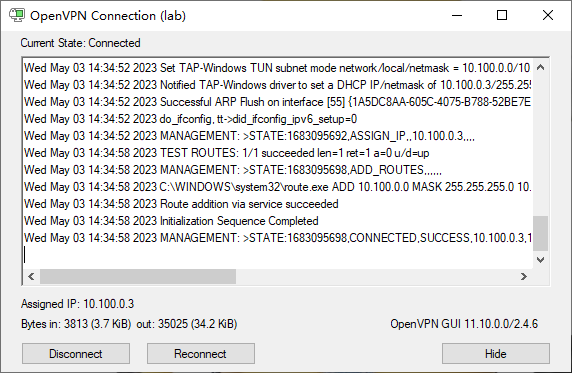This screenshot has height=373, width=572.
Task: Click the 'TEST ROUTES: 1/1 succeeded' log entry
Action: pos(227,153)
